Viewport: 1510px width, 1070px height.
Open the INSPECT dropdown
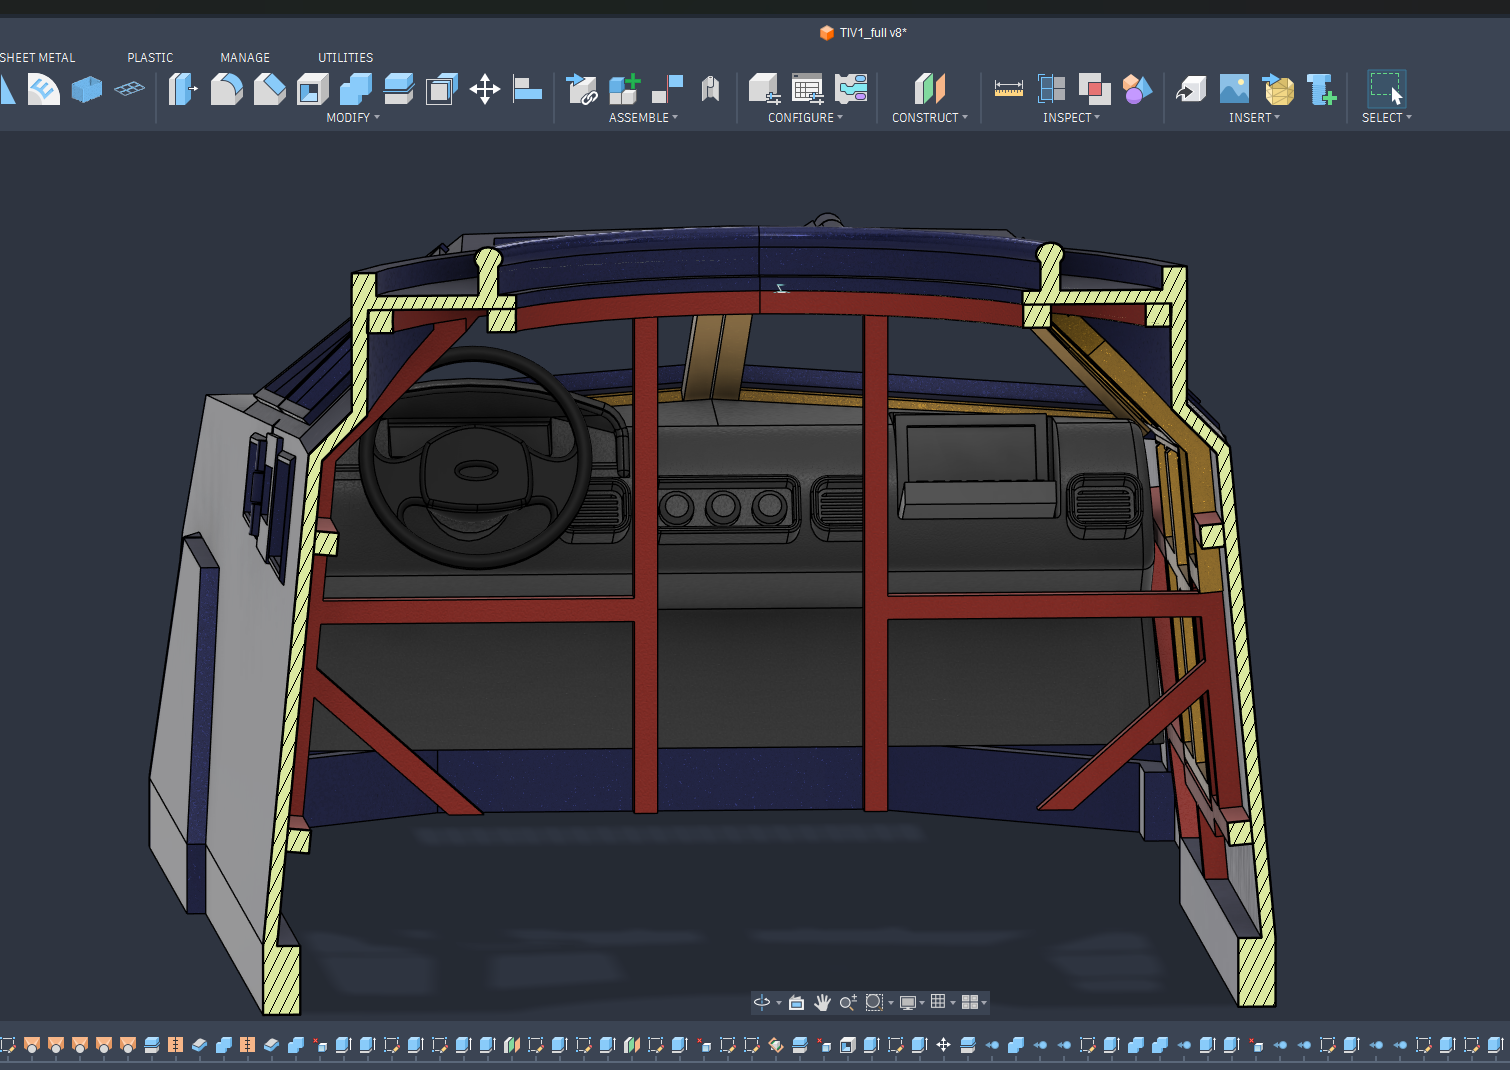click(x=1071, y=118)
